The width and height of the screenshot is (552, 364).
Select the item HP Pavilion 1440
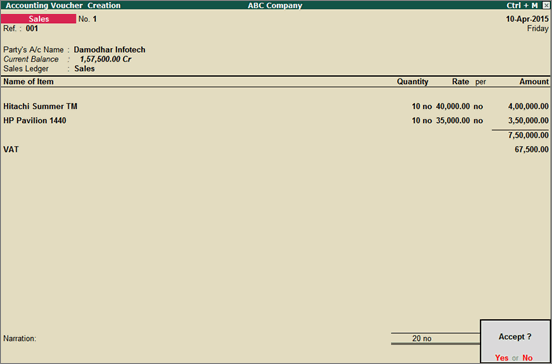click(x=35, y=121)
